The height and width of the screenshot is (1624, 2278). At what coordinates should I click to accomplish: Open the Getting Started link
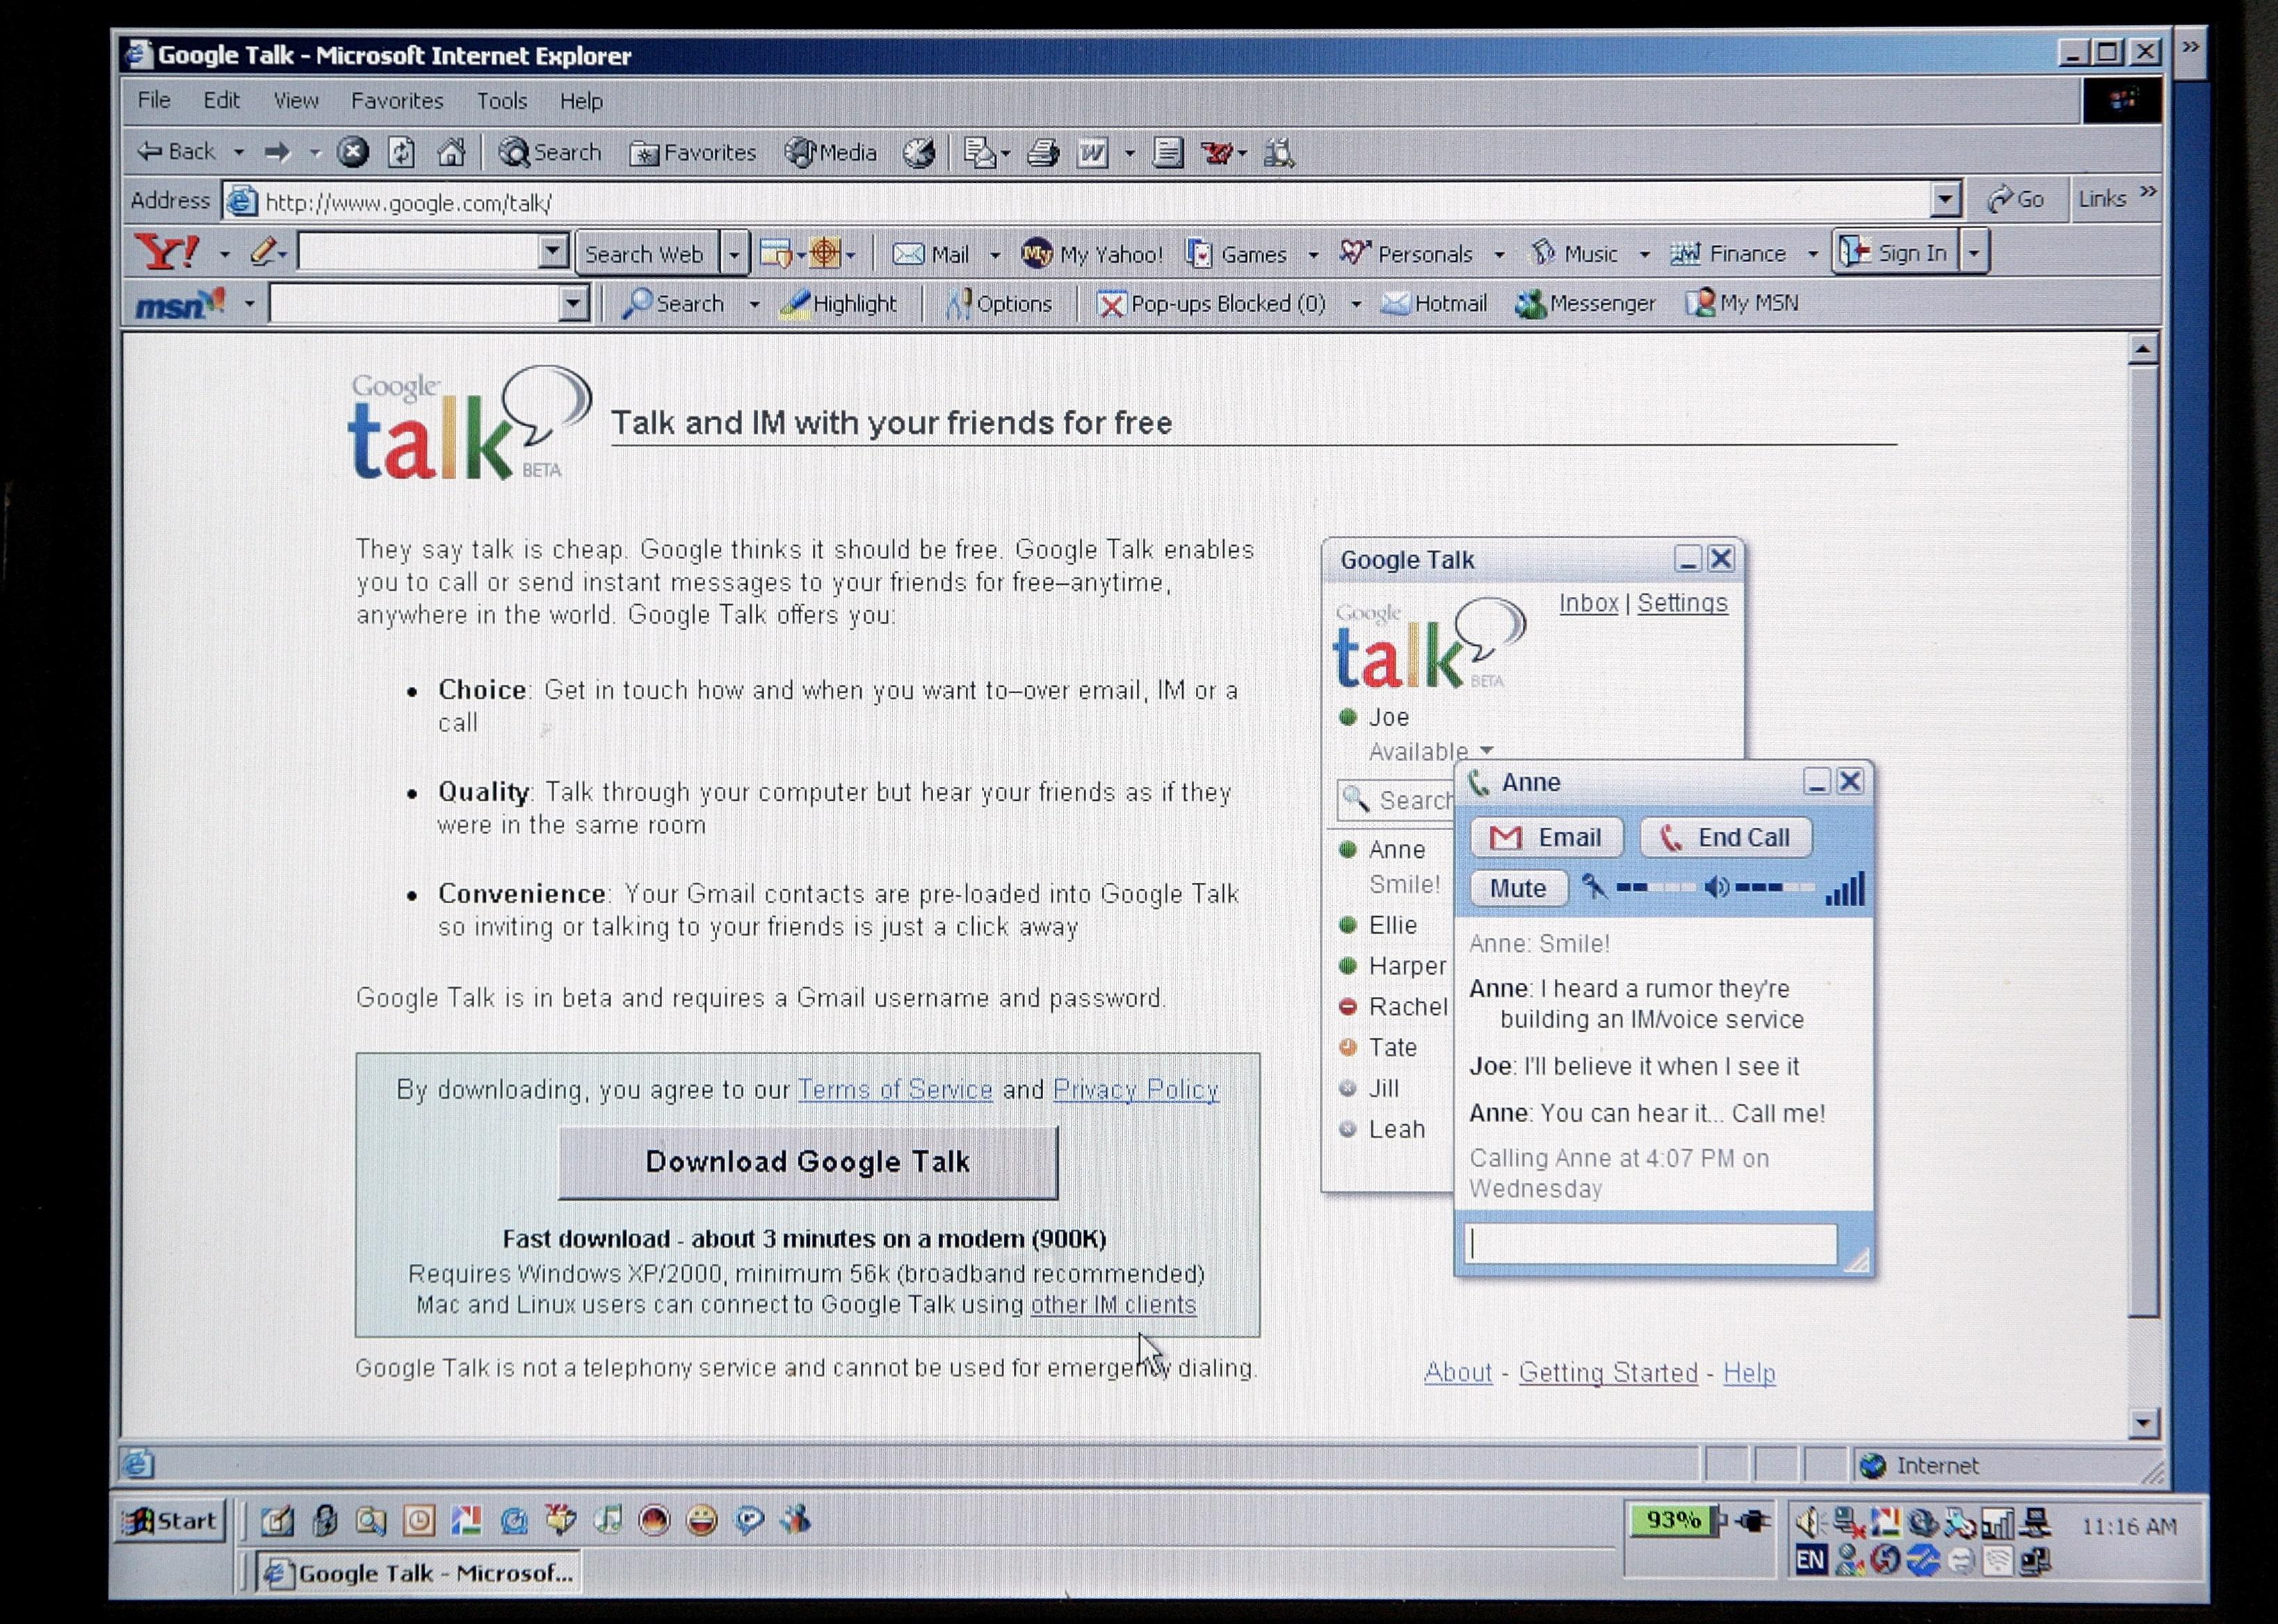pyautogui.click(x=1608, y=1372)
